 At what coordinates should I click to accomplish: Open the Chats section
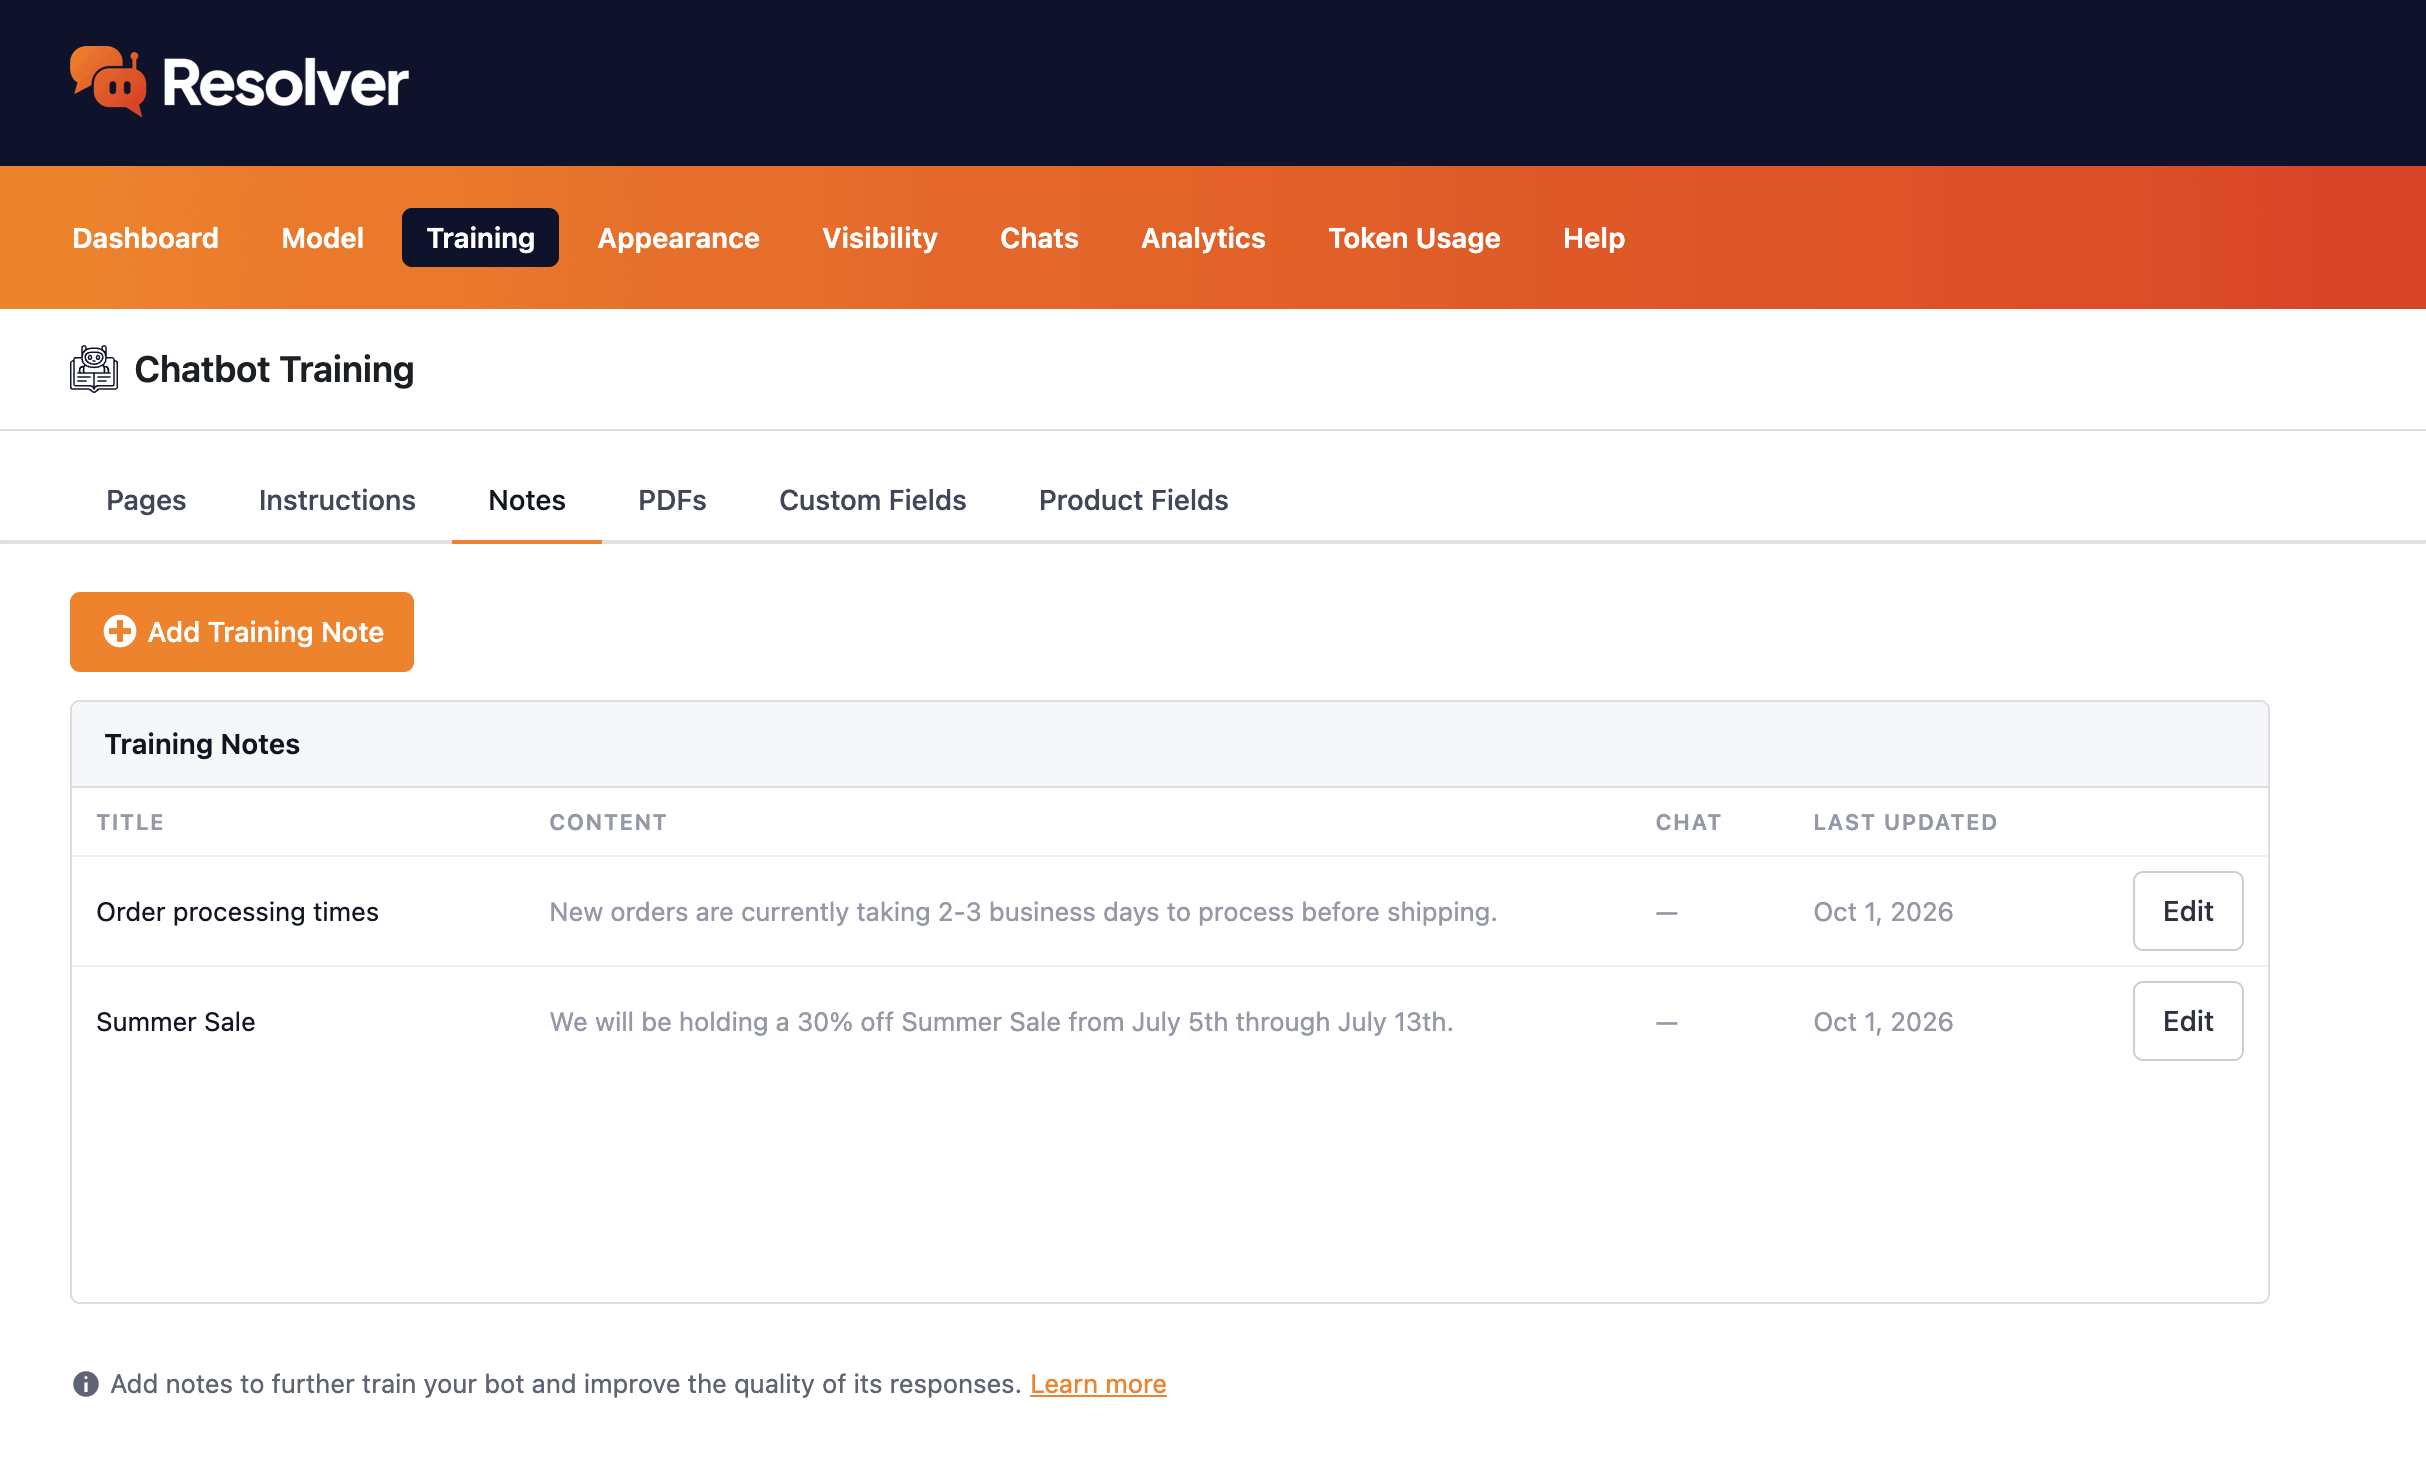pyautogui.click(x=1039, y=238)
